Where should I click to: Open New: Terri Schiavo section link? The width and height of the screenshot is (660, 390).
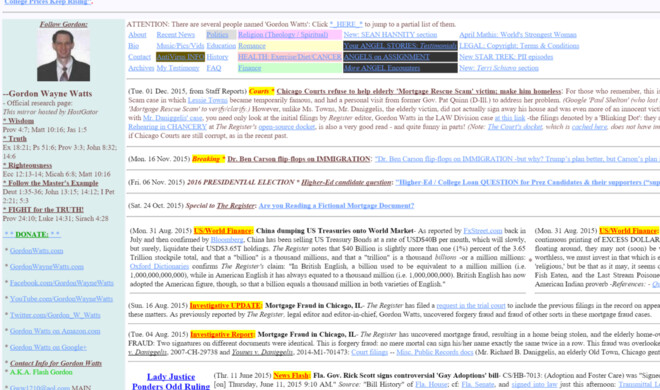coord(499,68)
